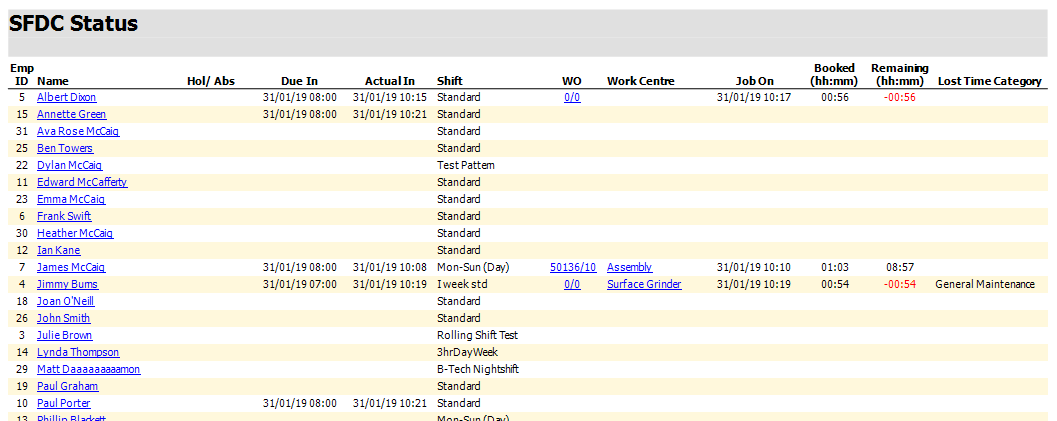Select the Frank Swift employee link
The image size is (1057, 421).
[x=64, y=216]
